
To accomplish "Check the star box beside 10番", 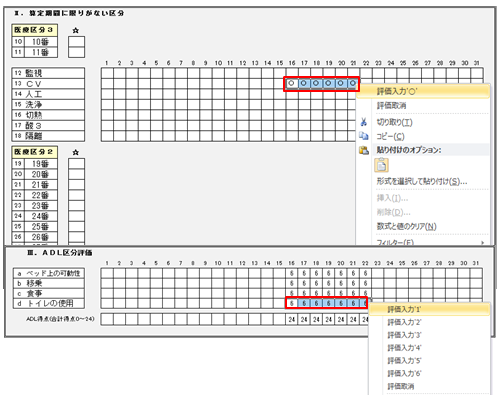I will [x=76, y=42].
